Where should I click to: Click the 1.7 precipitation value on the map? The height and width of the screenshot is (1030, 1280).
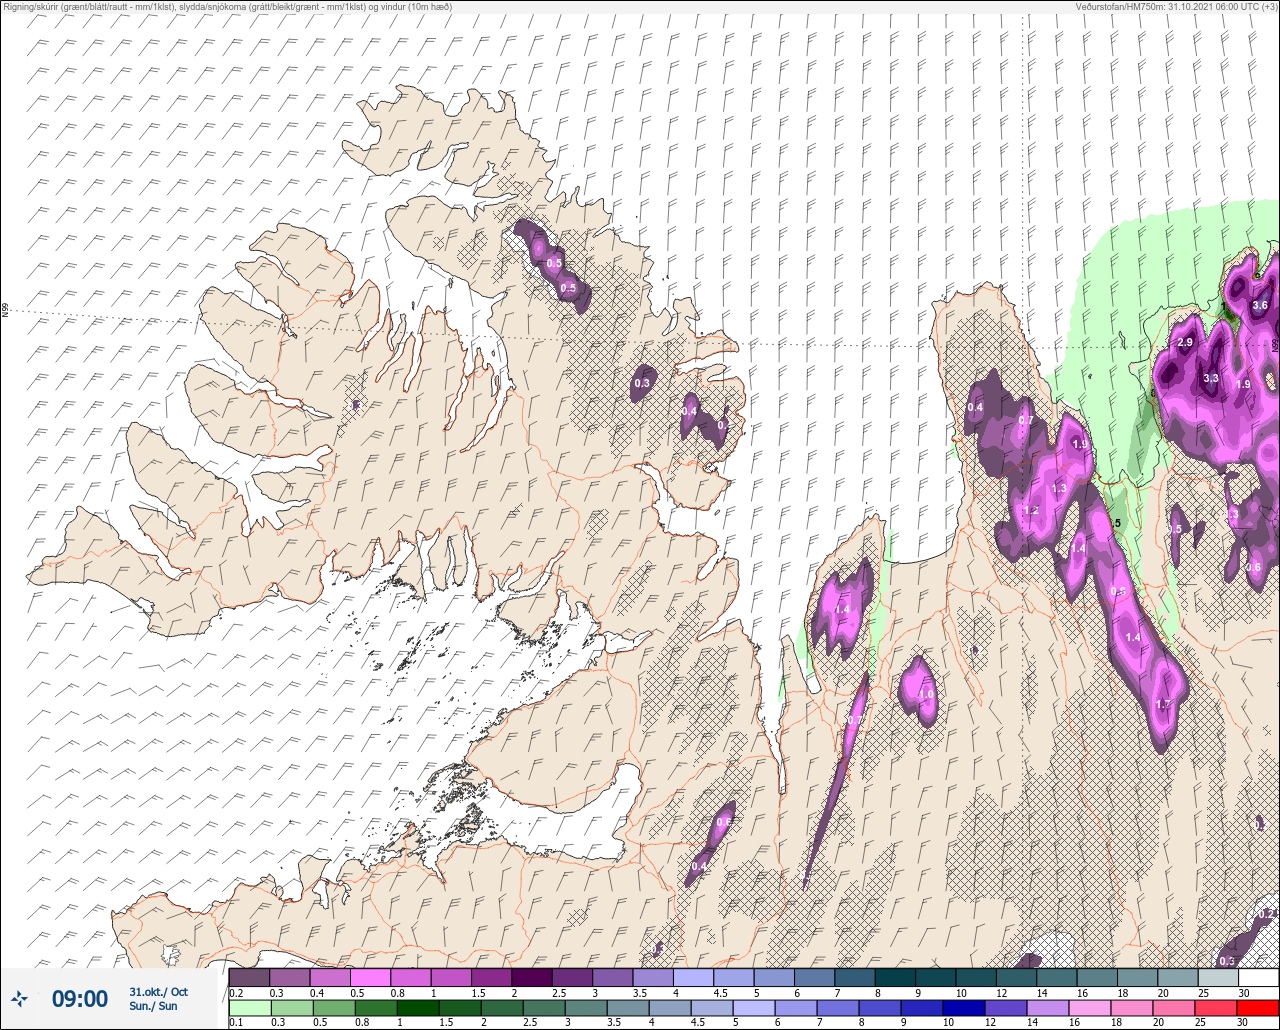coord(1163,704)
